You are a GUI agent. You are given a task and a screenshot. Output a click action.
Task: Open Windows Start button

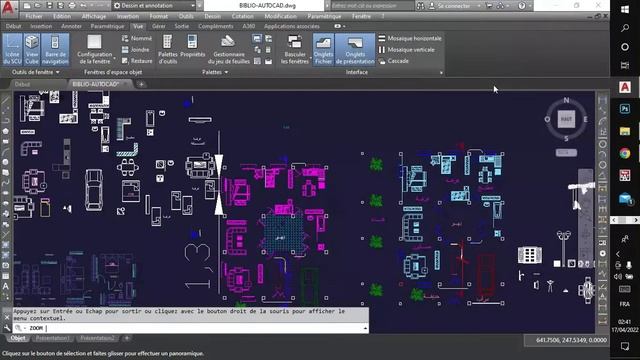(624, 9)
